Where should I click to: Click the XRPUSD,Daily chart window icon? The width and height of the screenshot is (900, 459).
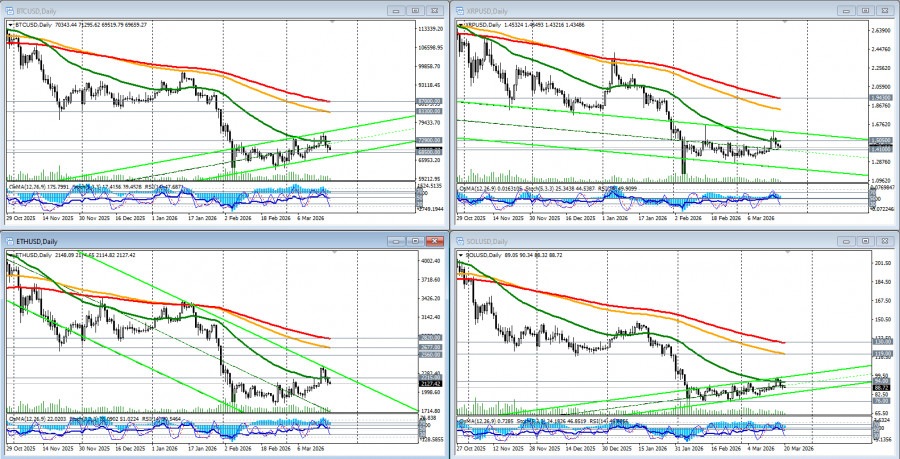tap(458, 11)
